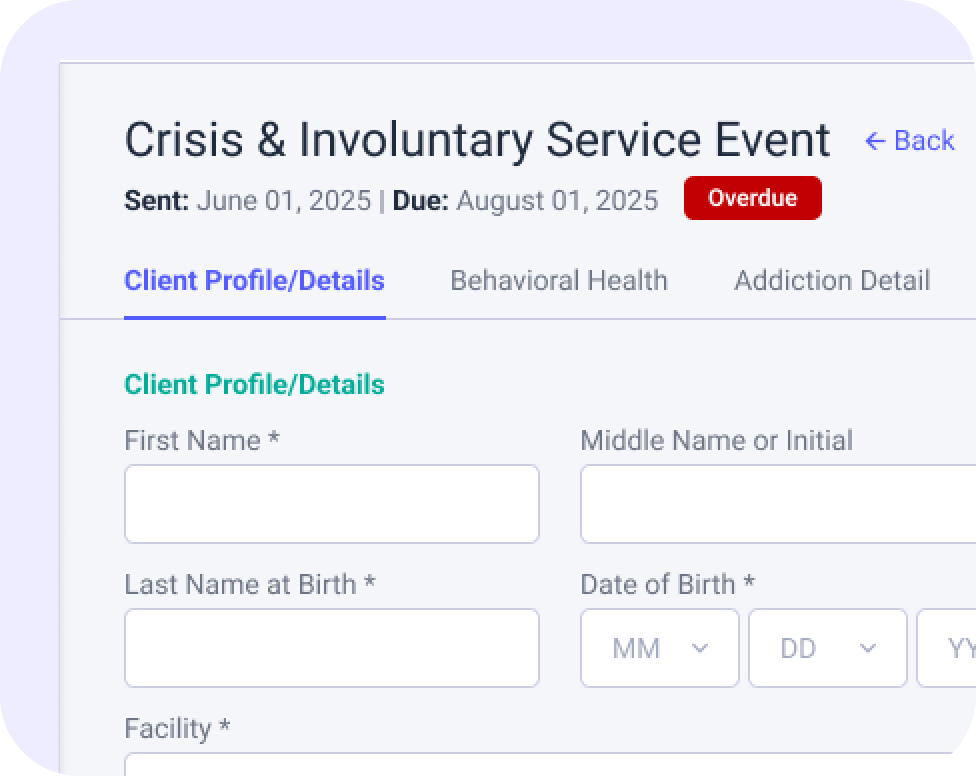This screenshot has height=776, width=976.
Task: Focus the First Name input field
Action: coord(331,504)
